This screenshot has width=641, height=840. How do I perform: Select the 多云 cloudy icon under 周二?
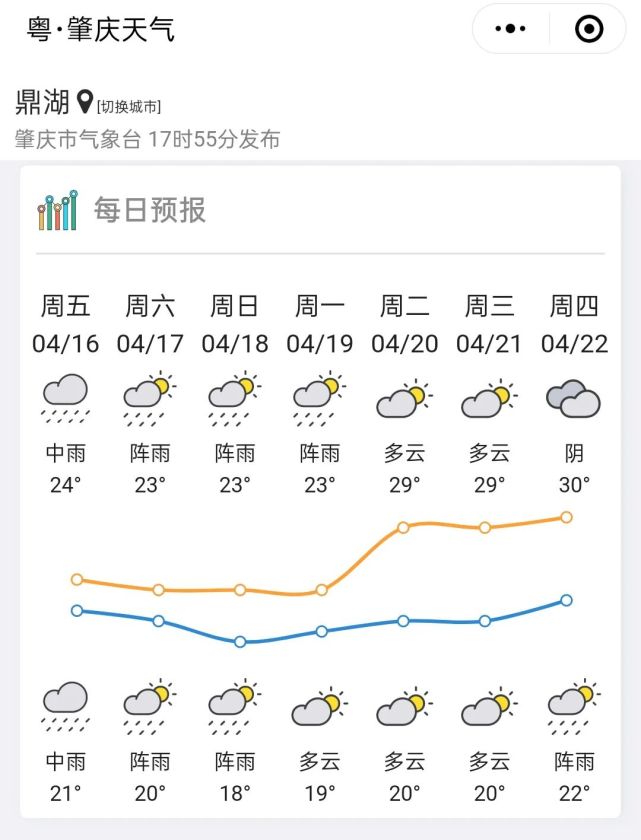pos(402,398)
